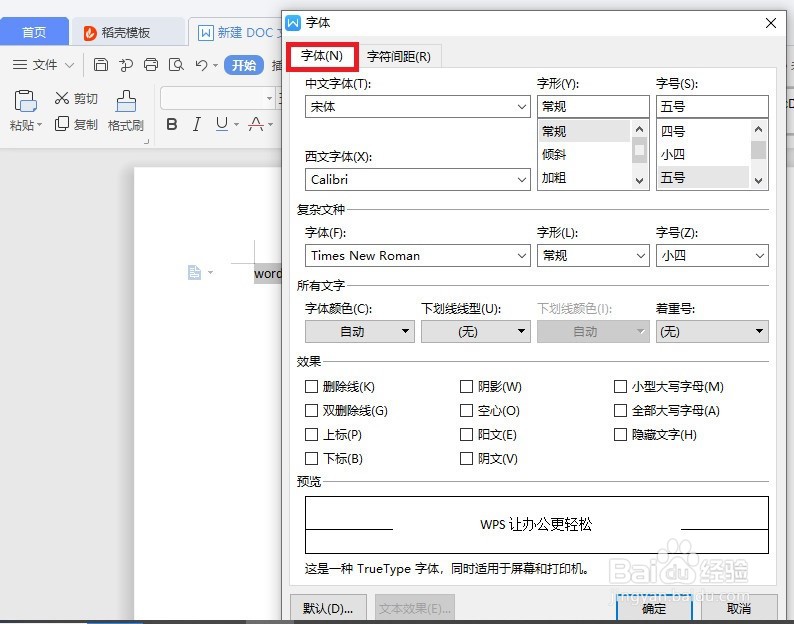Go to the 首页 home tab
Image resolution: width=794 pixels, height=624 pixels.
(34, 32)
